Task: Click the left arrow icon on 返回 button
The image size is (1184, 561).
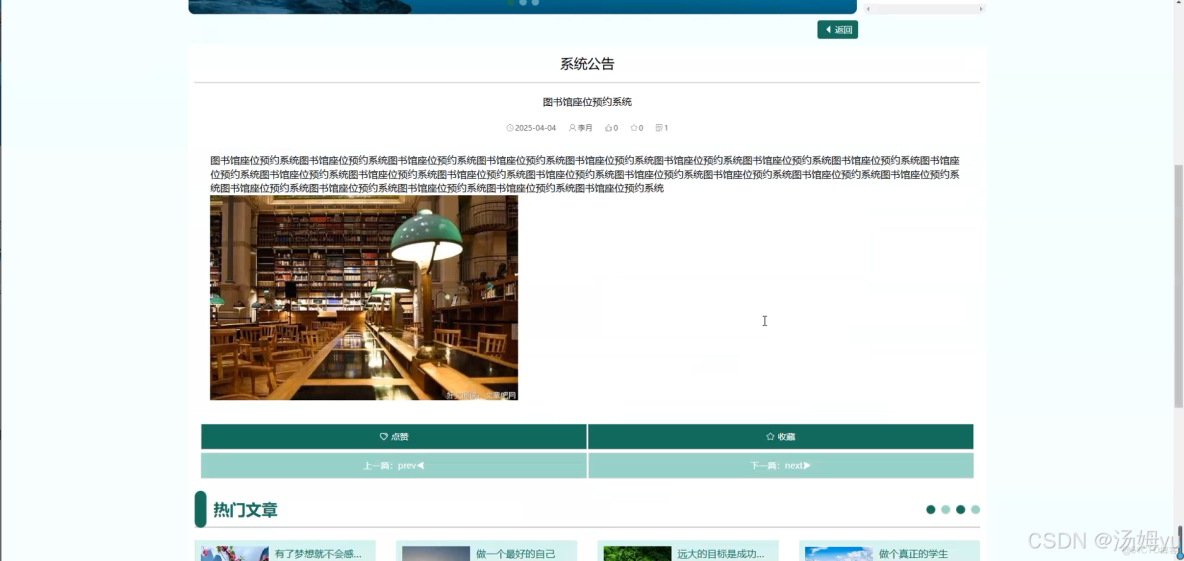Action: point(828,29)
